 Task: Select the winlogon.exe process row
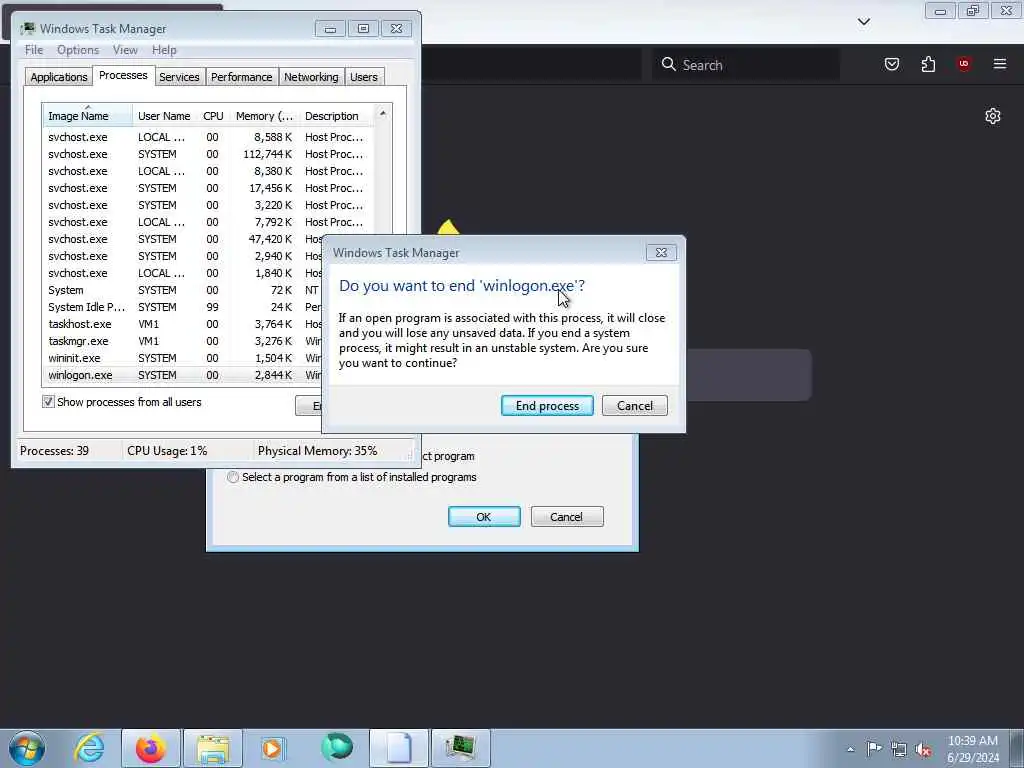click(x=183, y=375)
